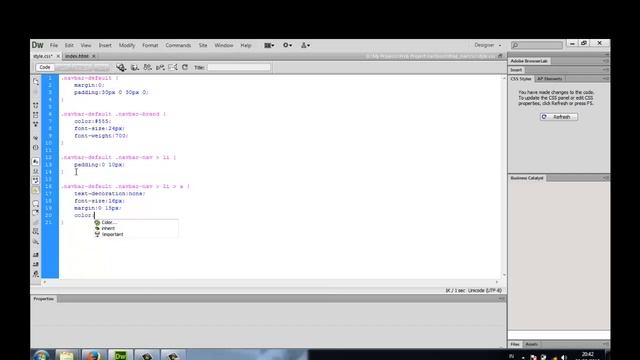Click the Refresh button in CSS Styles panel

pyautogui.click(x=559, y=117)
